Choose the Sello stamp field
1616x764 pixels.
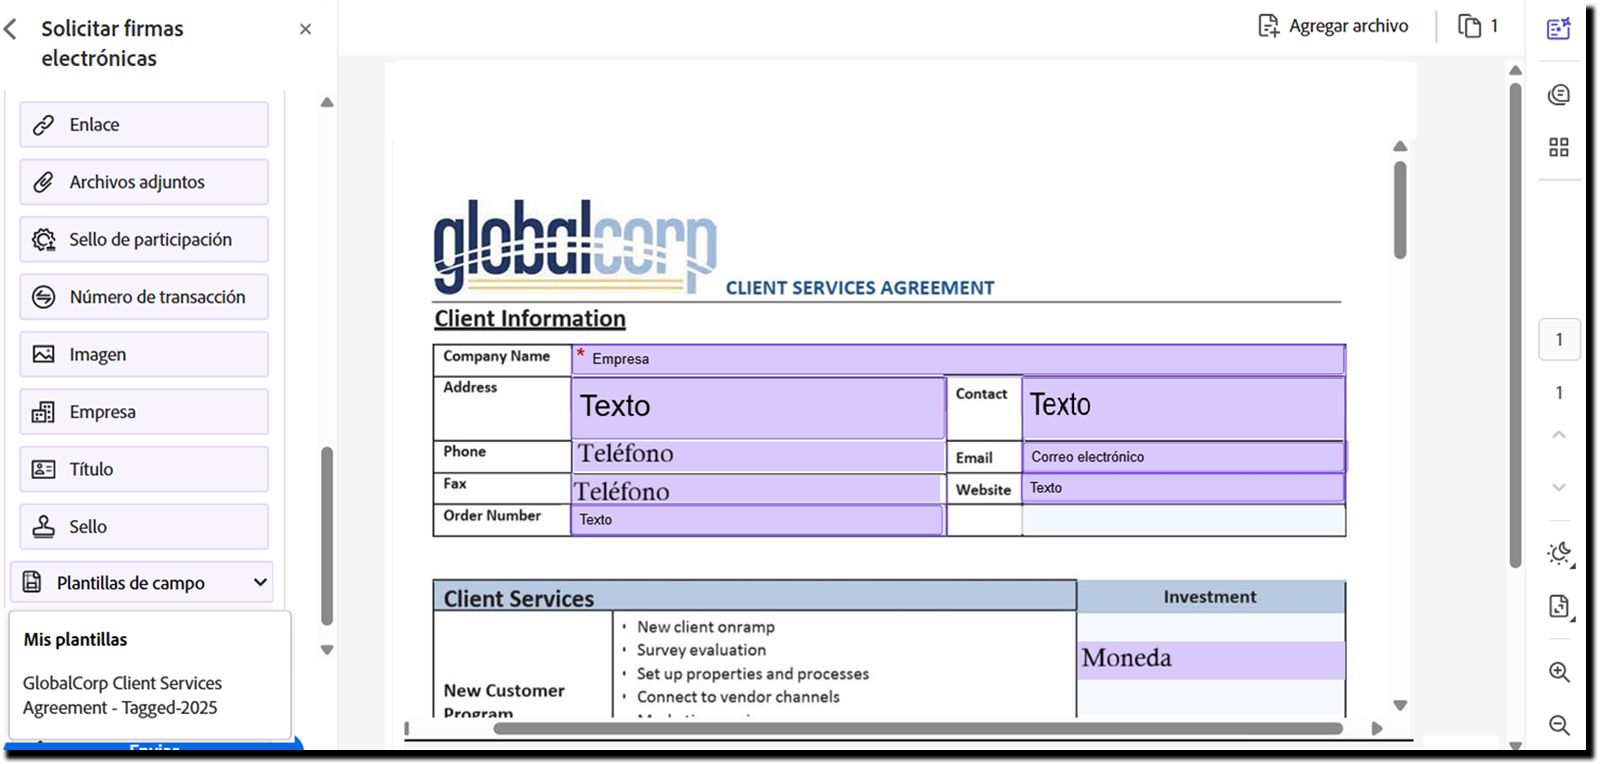point(144,527)
